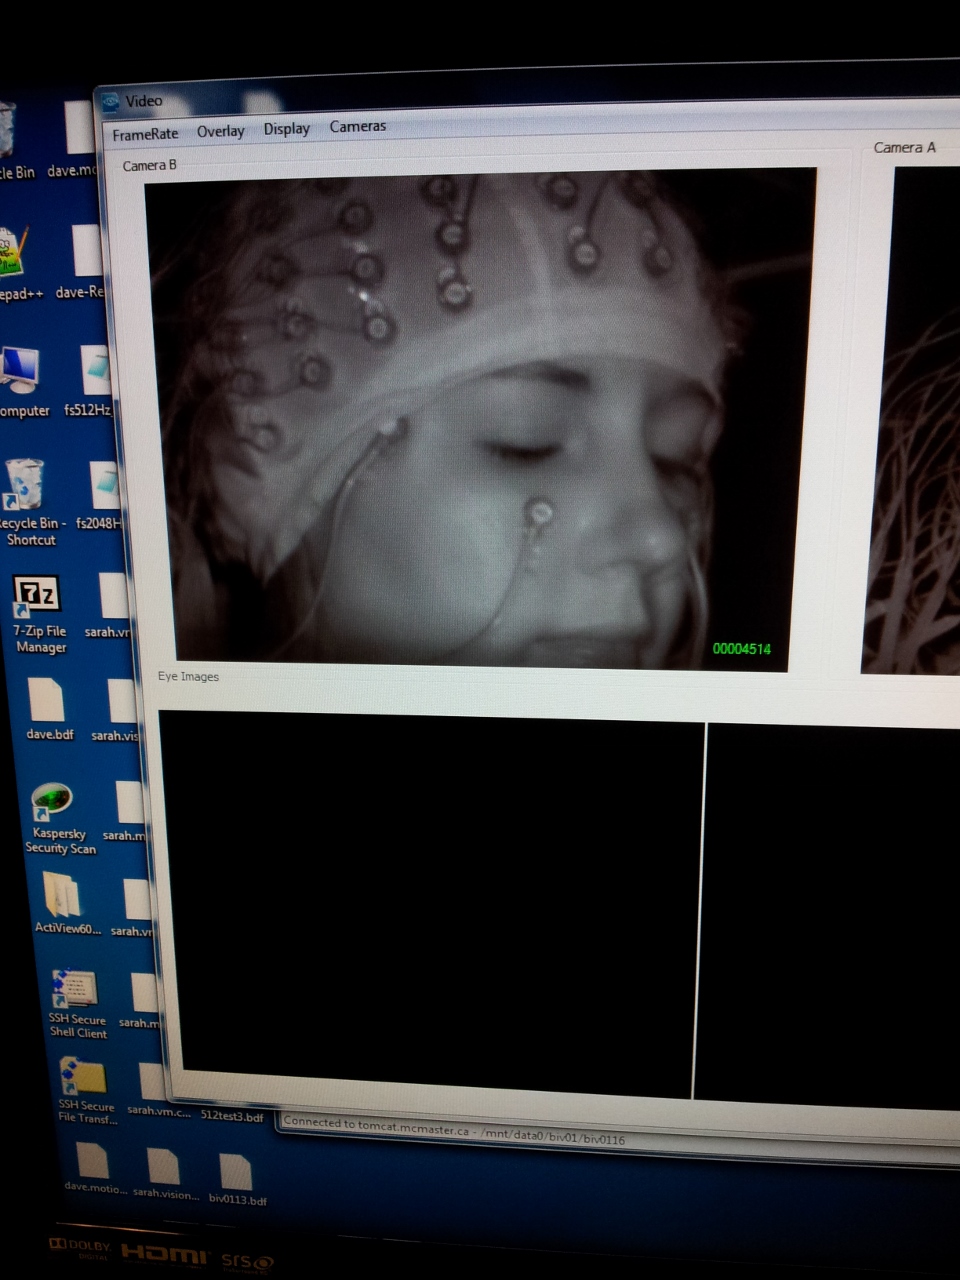Click the 'Camera A' panel label

click(905, 148)
